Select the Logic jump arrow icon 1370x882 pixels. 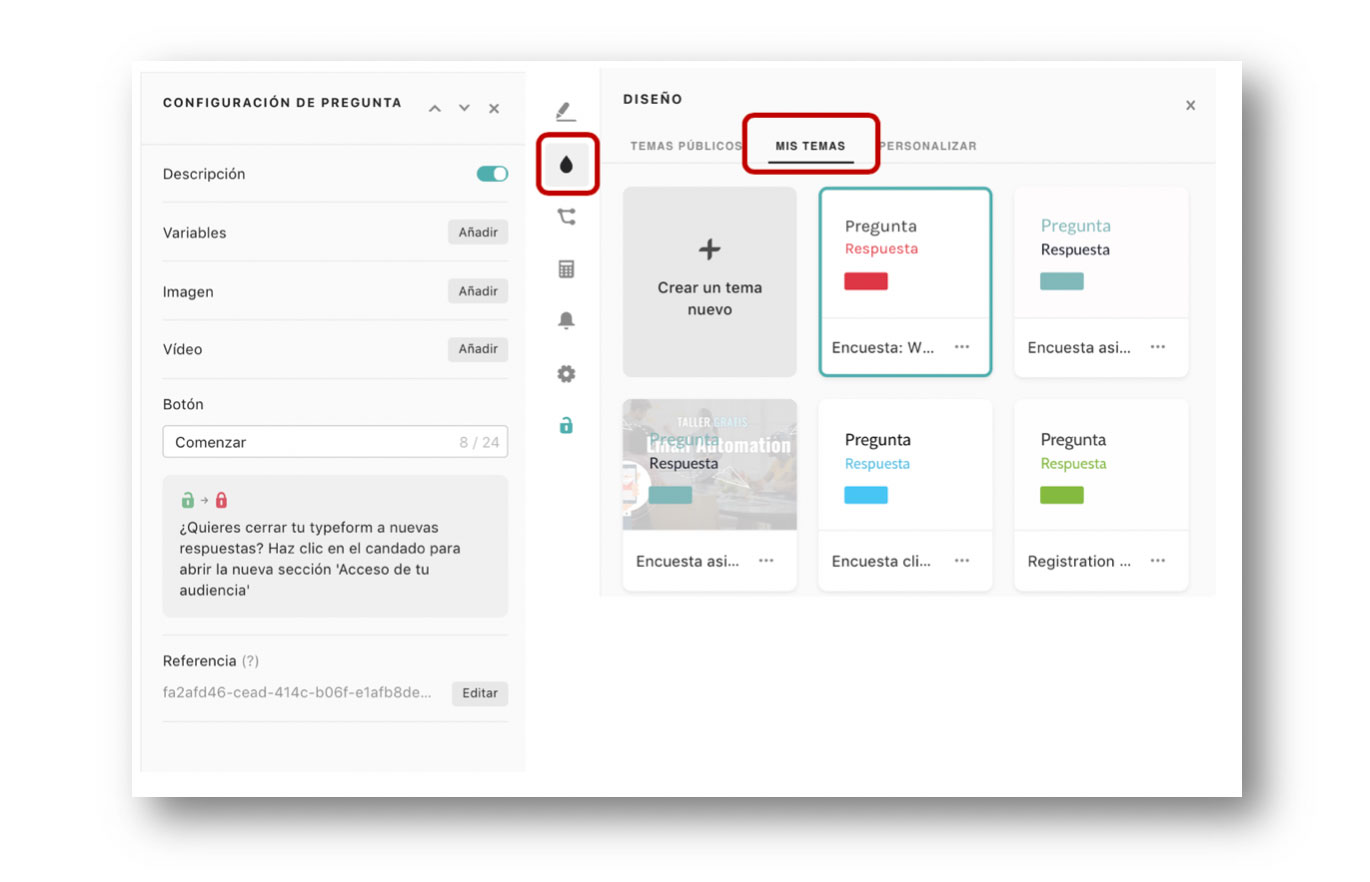click(x=566, y=215)
